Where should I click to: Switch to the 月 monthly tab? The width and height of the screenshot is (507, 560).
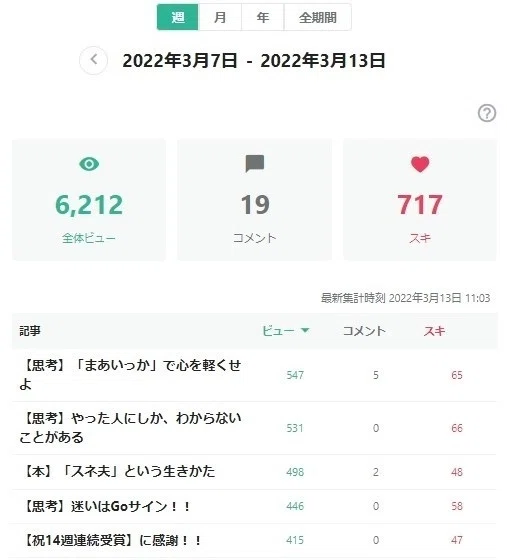point(220,17)
